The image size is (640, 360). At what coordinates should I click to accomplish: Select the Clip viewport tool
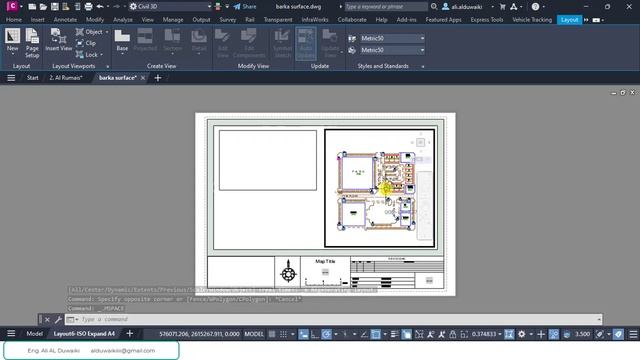click(x=86, y=43)
